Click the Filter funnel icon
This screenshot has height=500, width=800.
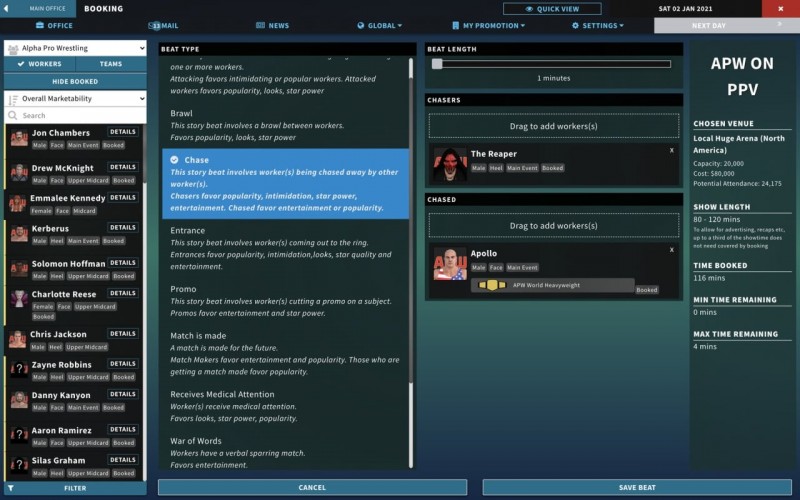coord(11,488)
